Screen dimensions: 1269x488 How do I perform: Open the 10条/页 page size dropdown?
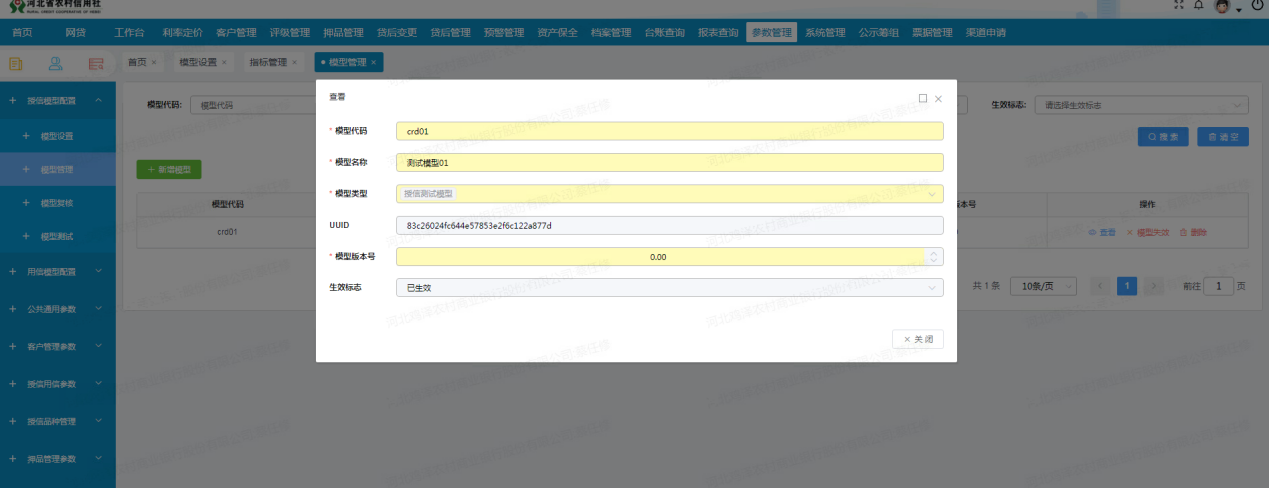(x=1043, y=286)
